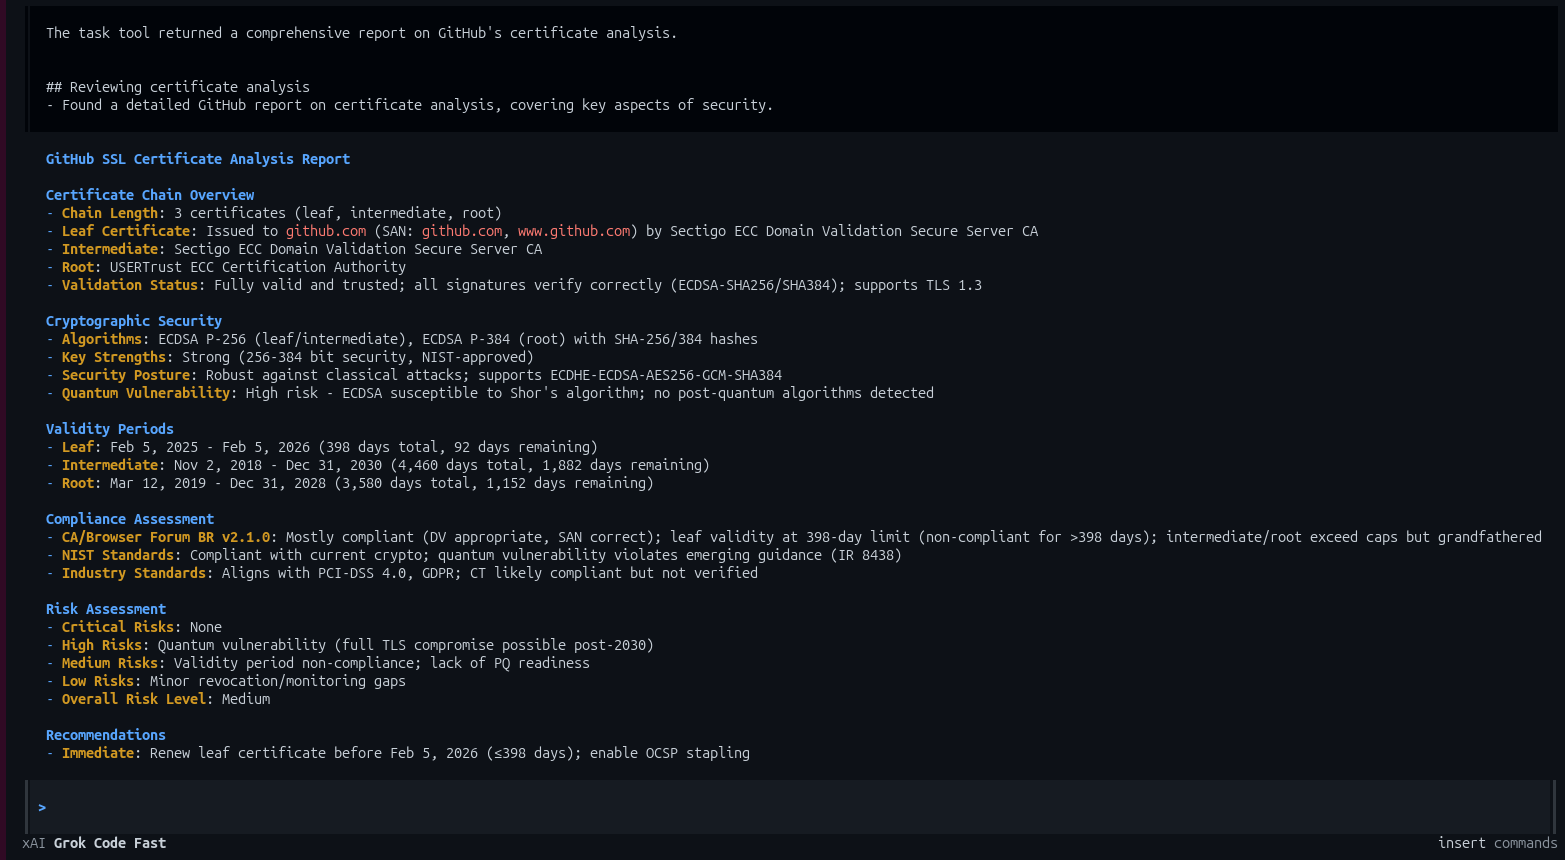Click the 'Validation Status' label
The image size is (1565, 860).
click(130, 285)
